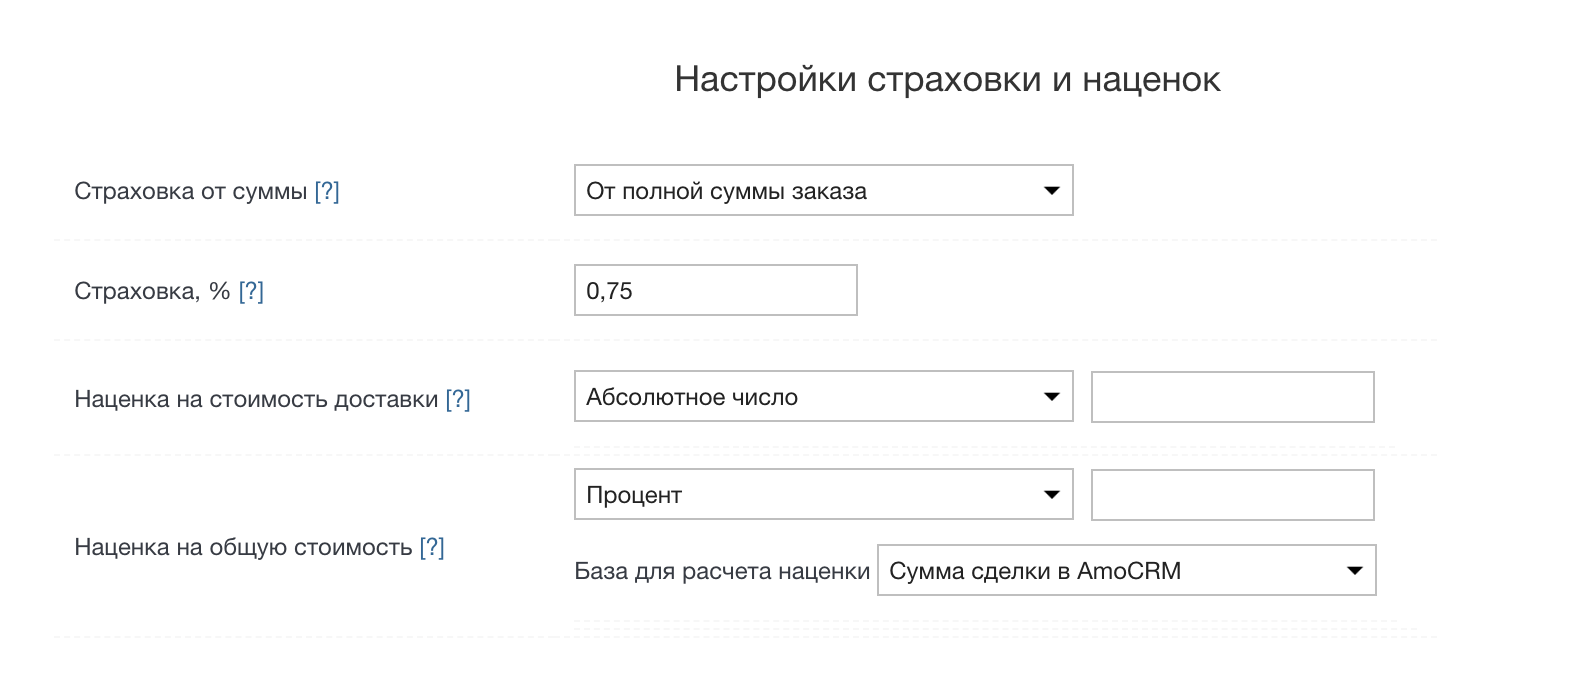Click the empty percent value field

coord(1231,494)
